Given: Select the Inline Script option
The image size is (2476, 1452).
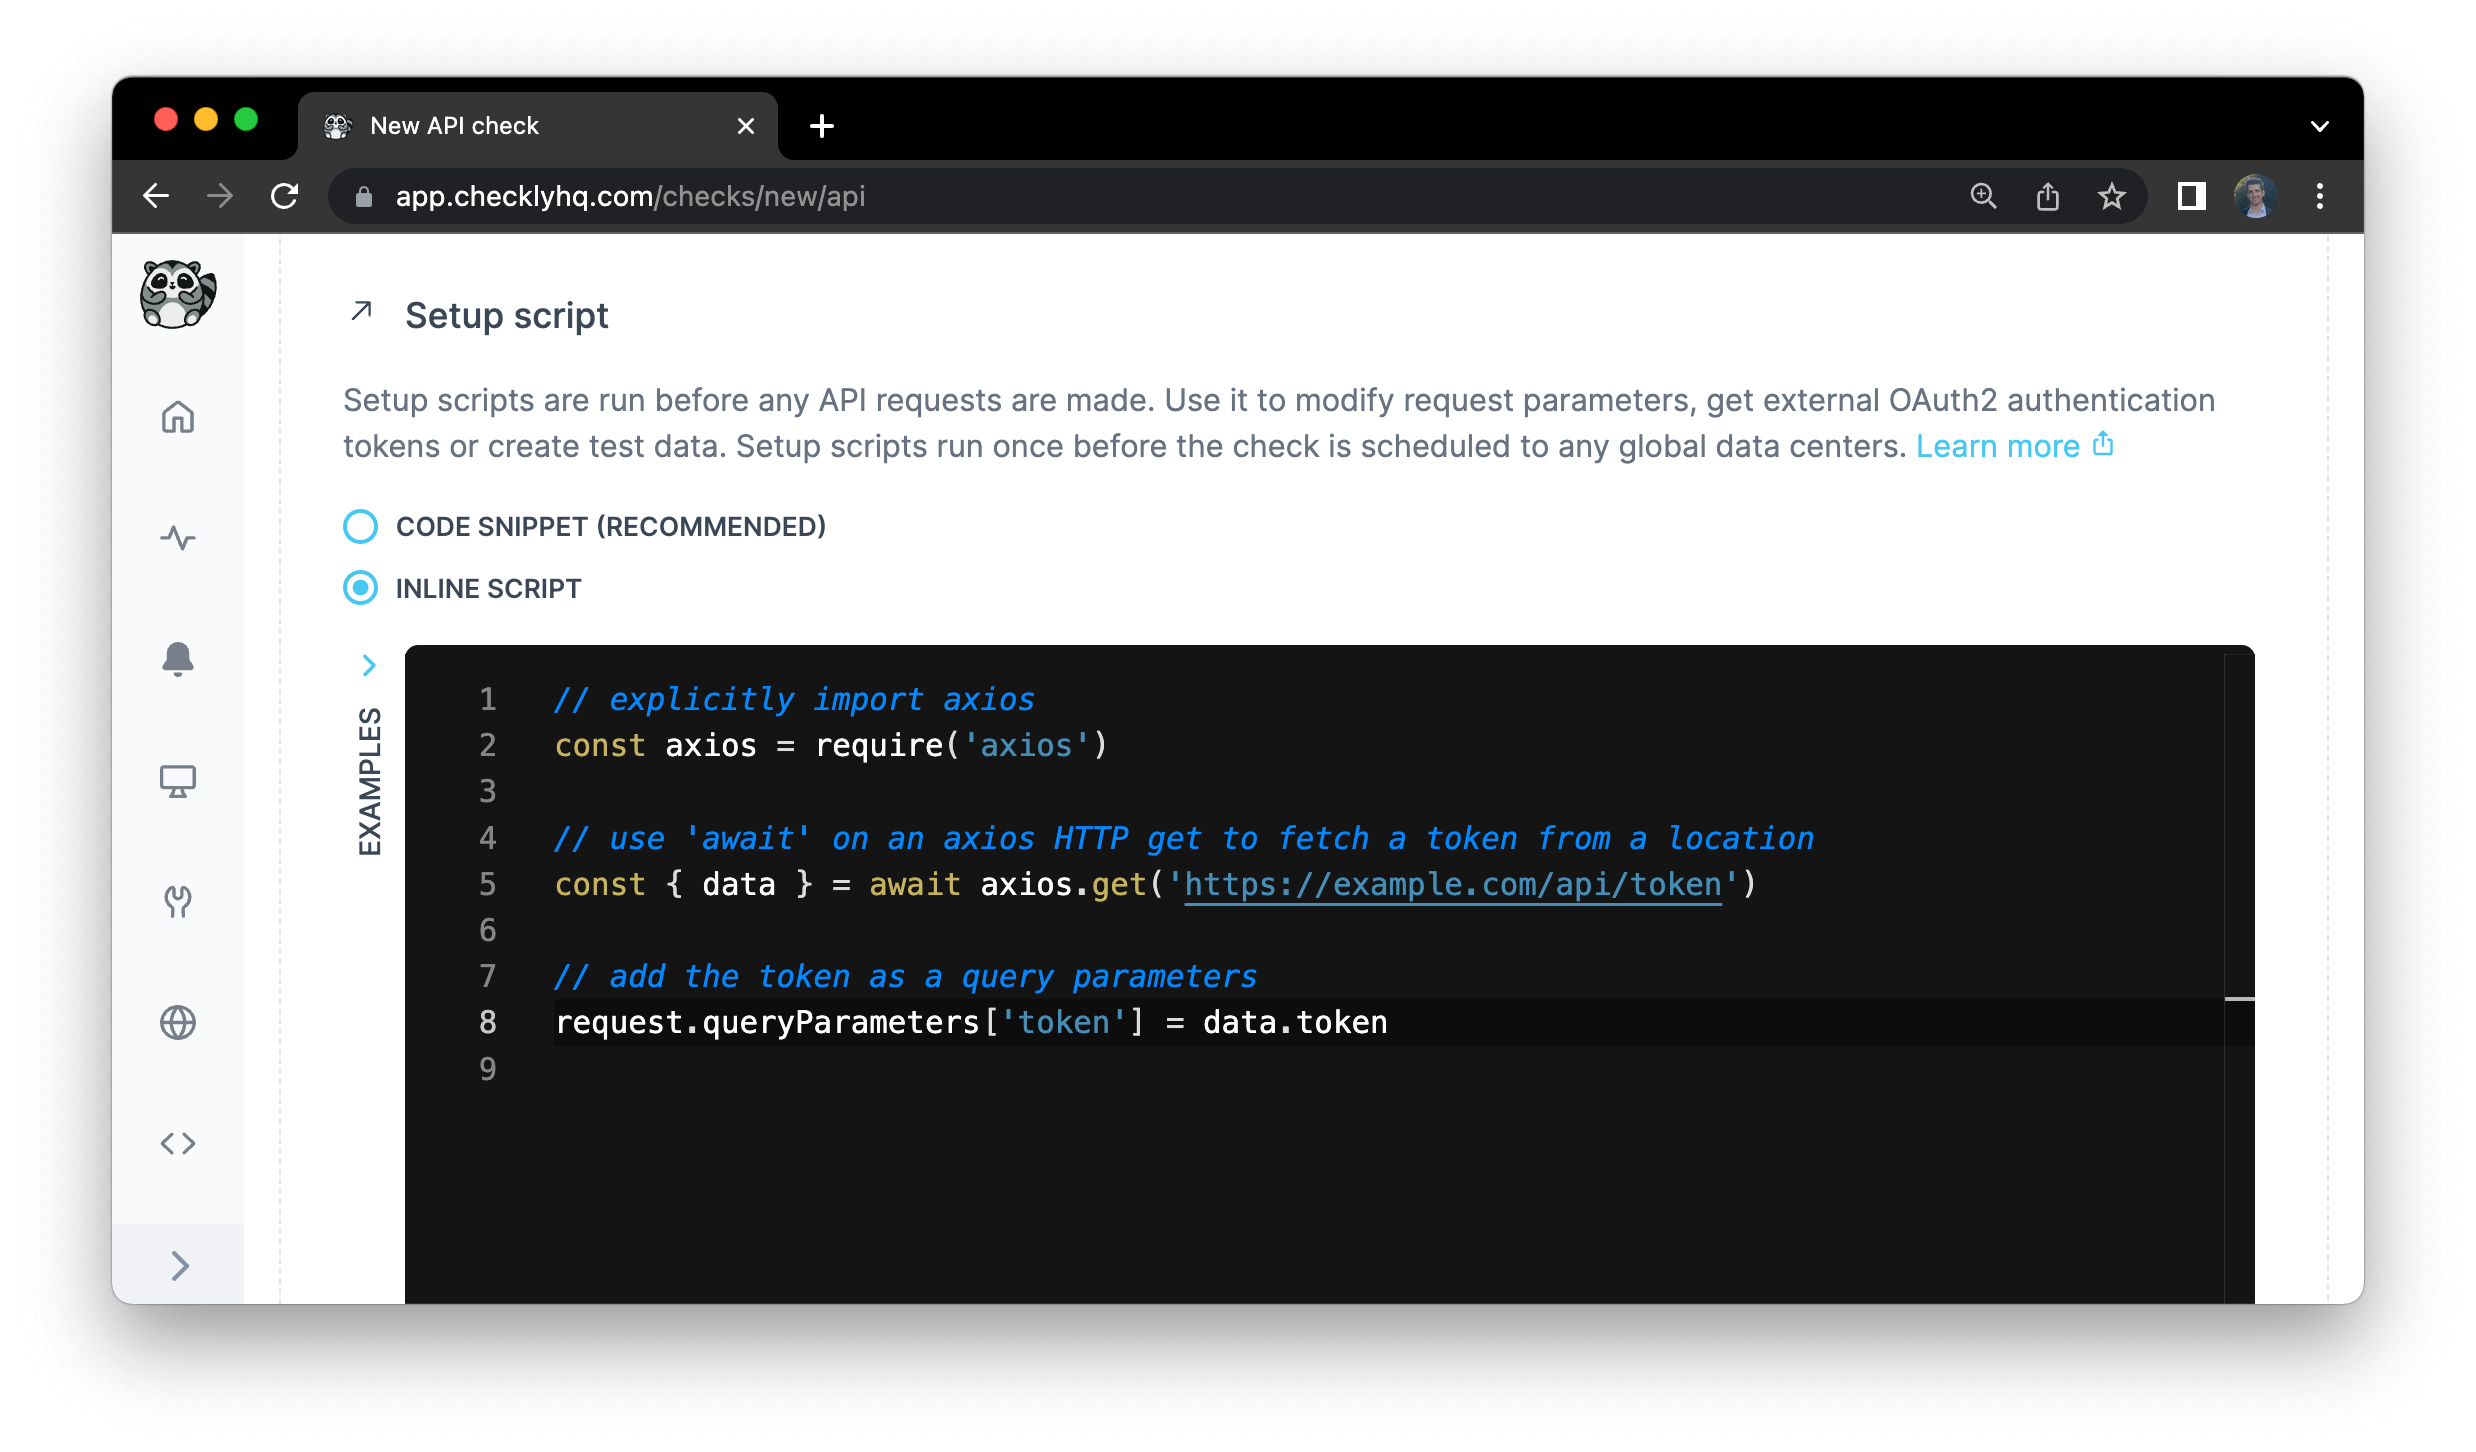Looking at the screenshot, I should point(360,589).
